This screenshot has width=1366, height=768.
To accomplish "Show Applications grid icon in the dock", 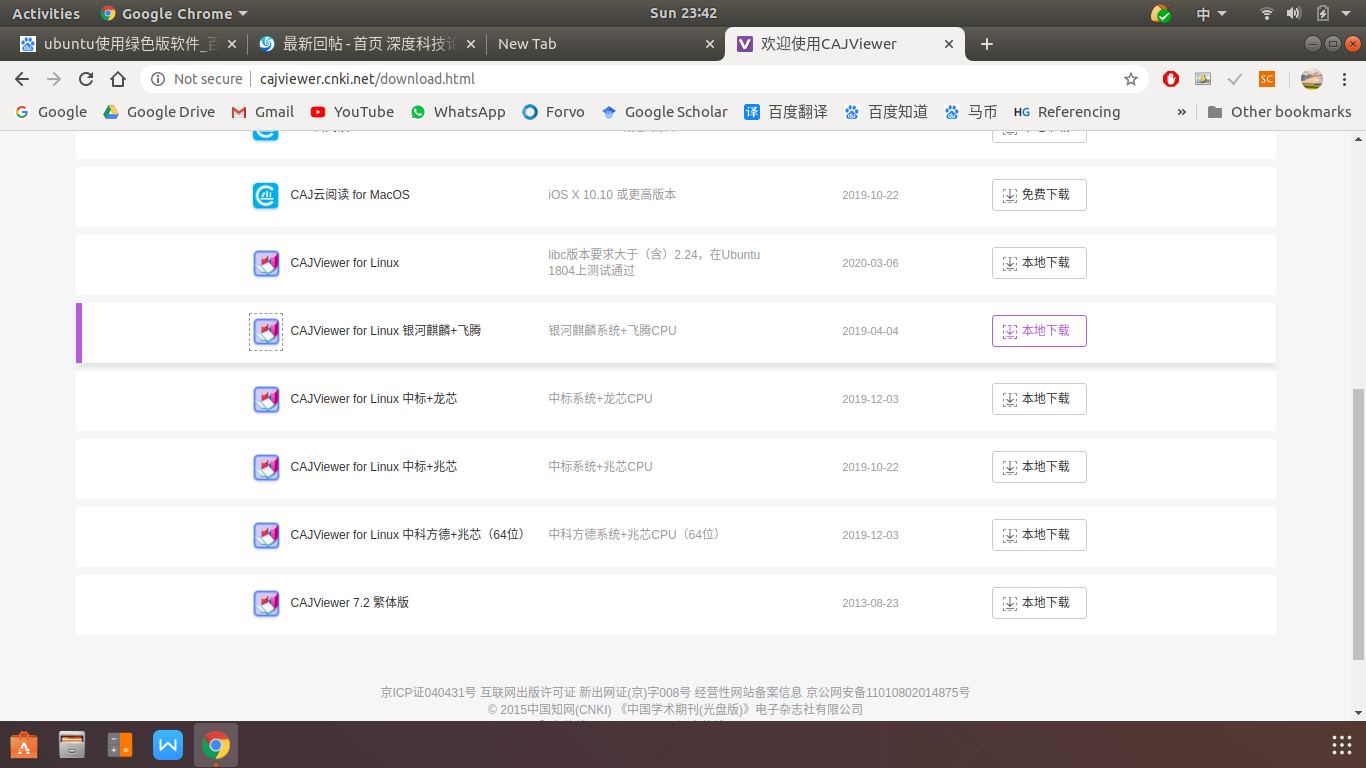I will point(1342,745).
